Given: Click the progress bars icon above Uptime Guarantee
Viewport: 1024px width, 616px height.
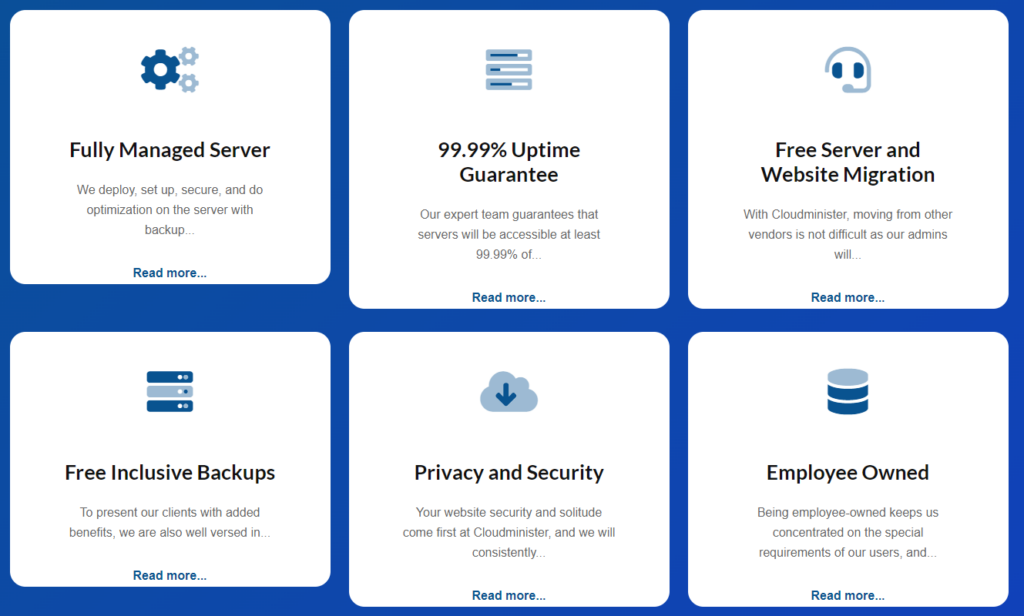Looking at the screenshot, I should coord(509,69).
